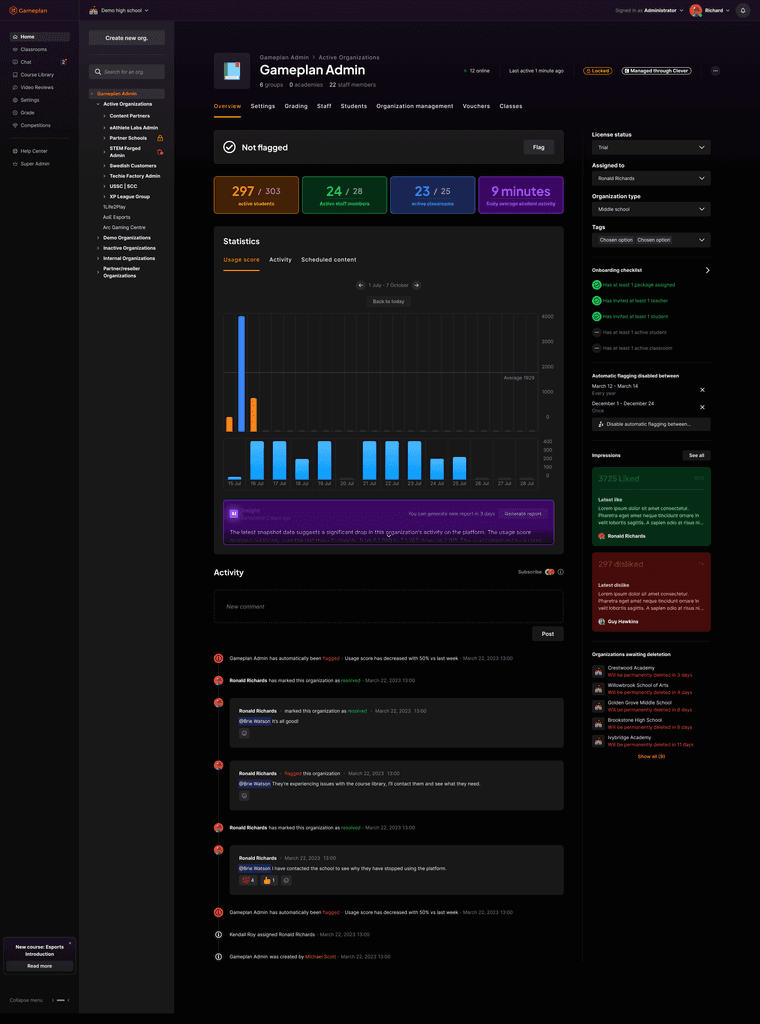The image size is (760, 1024).
Task: Expand Demo Organizations tree node
Action: pyautogui.click(x=99, y=238)
